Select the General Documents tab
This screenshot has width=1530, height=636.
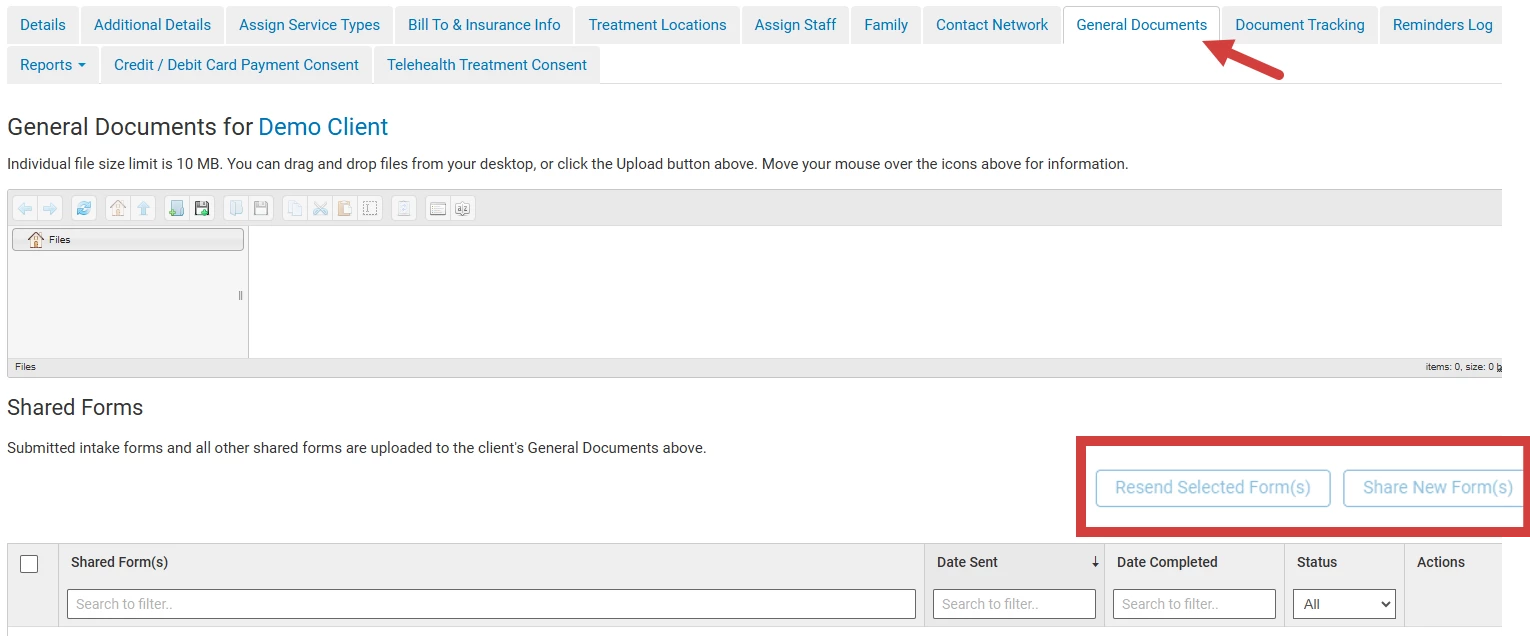(x=1142, y=25)
